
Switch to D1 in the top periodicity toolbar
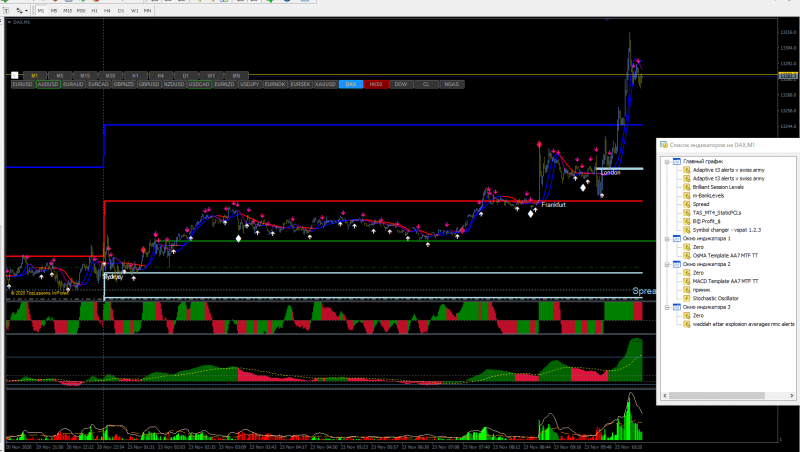121,10
